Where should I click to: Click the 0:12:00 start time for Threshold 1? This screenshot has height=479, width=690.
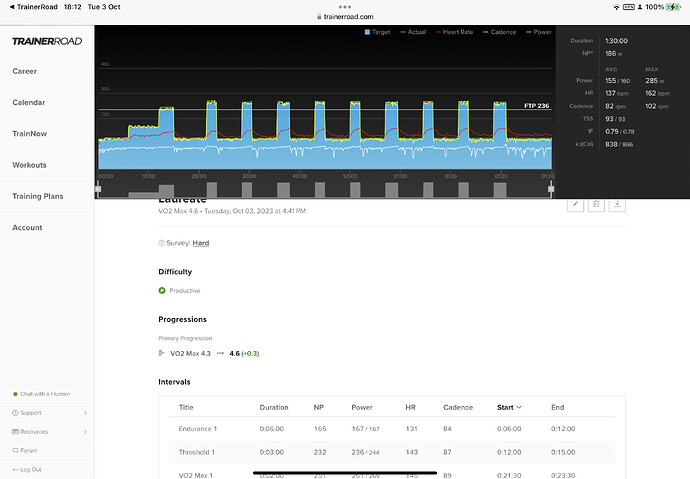[509, 452]
